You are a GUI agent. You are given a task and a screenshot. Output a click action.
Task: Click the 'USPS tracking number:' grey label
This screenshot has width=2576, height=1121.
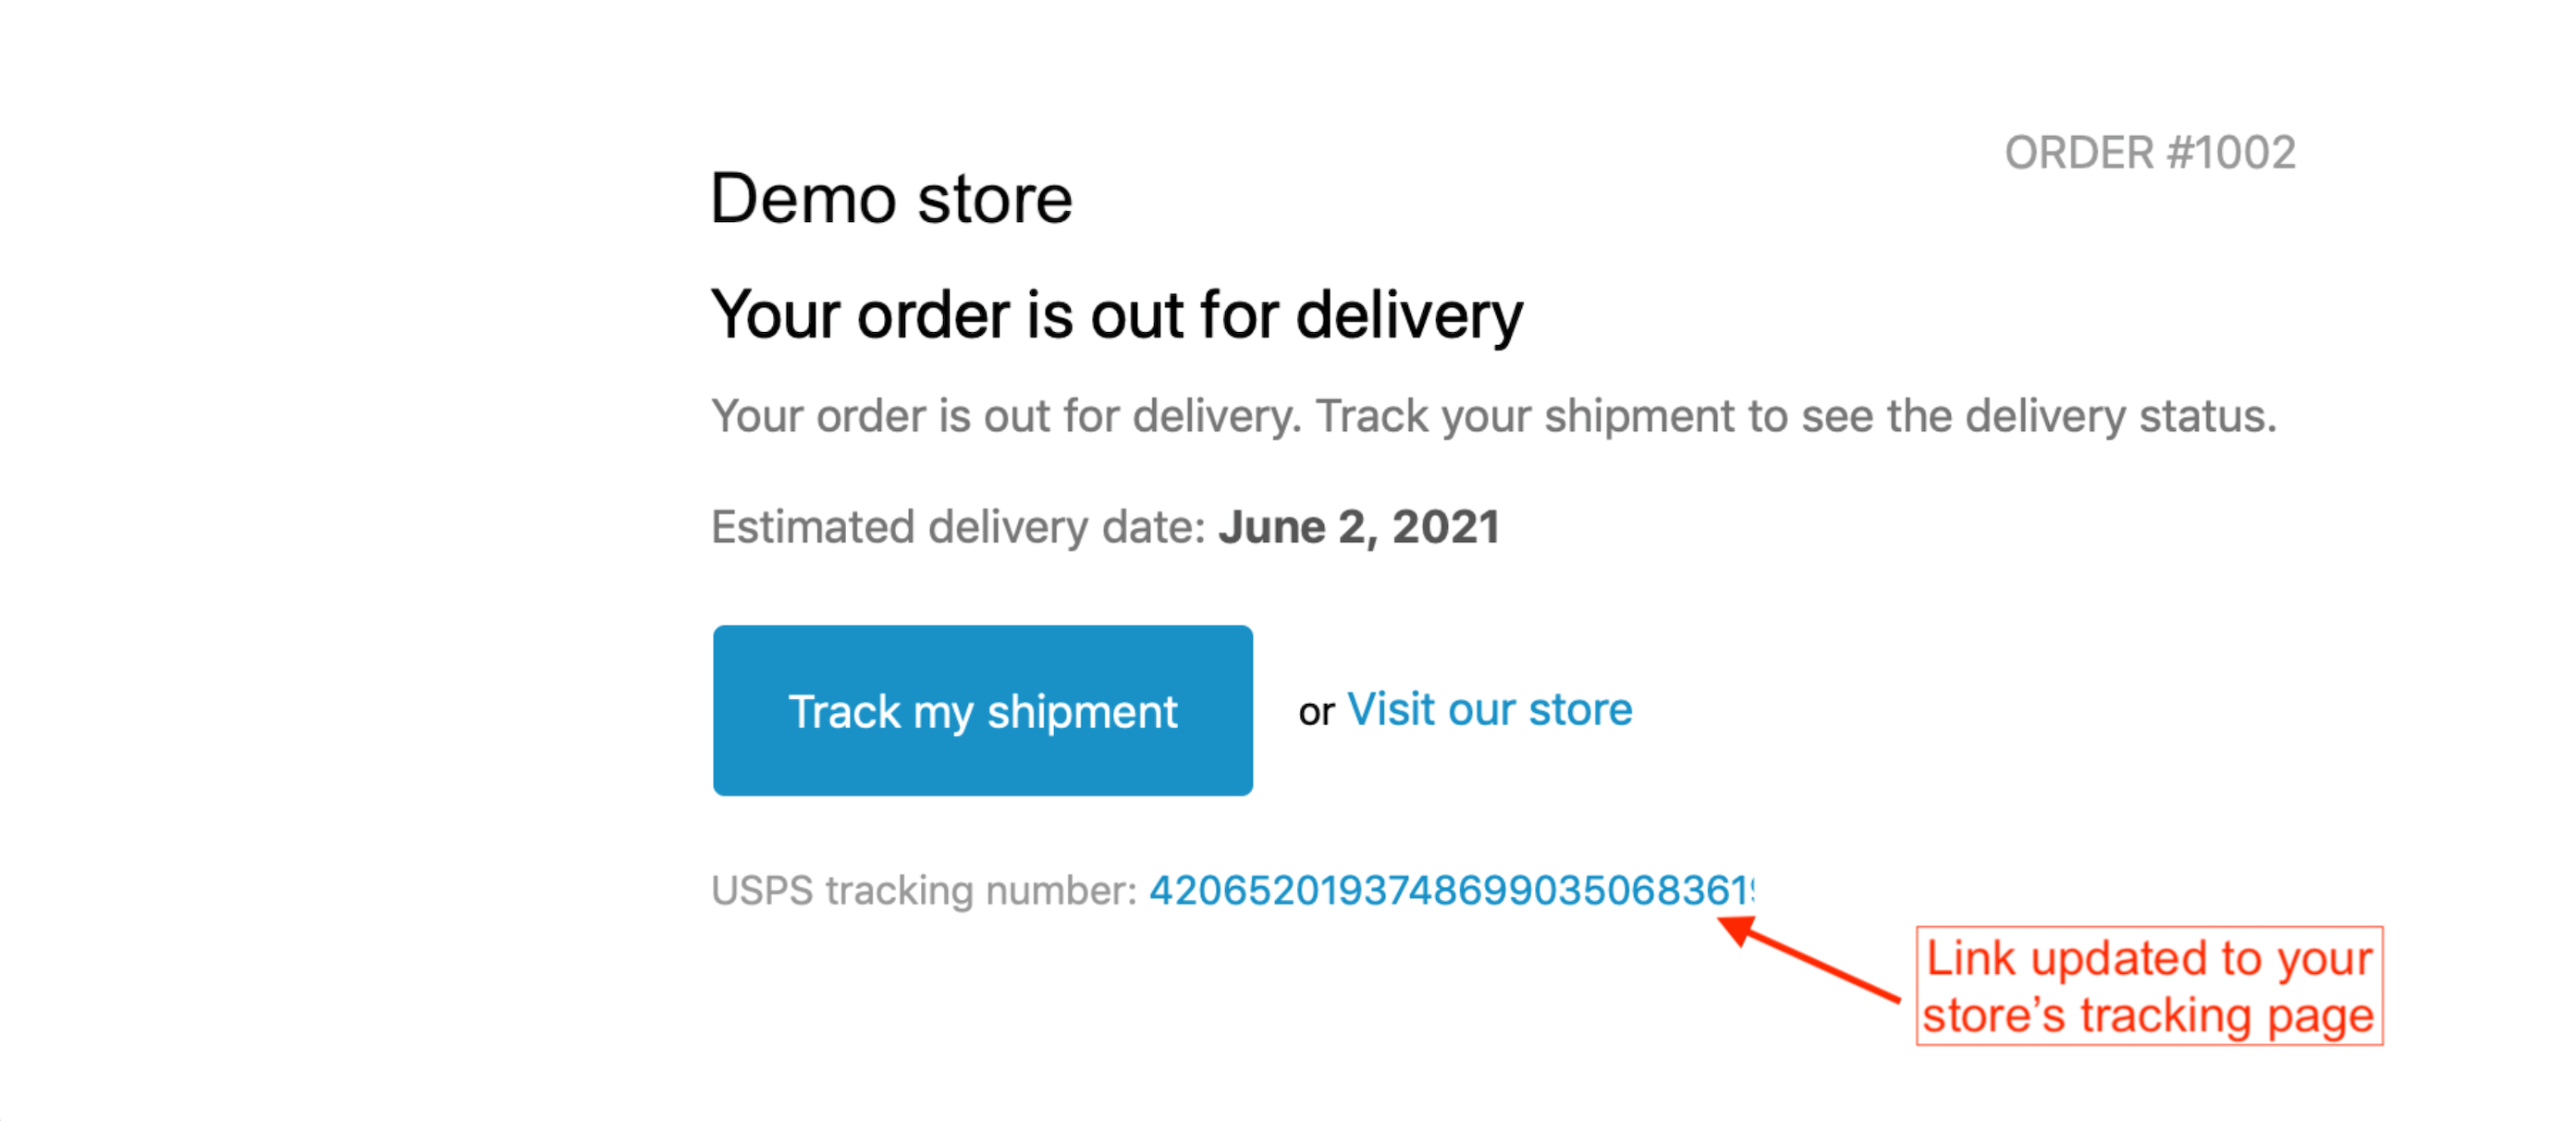click(923, 890)
